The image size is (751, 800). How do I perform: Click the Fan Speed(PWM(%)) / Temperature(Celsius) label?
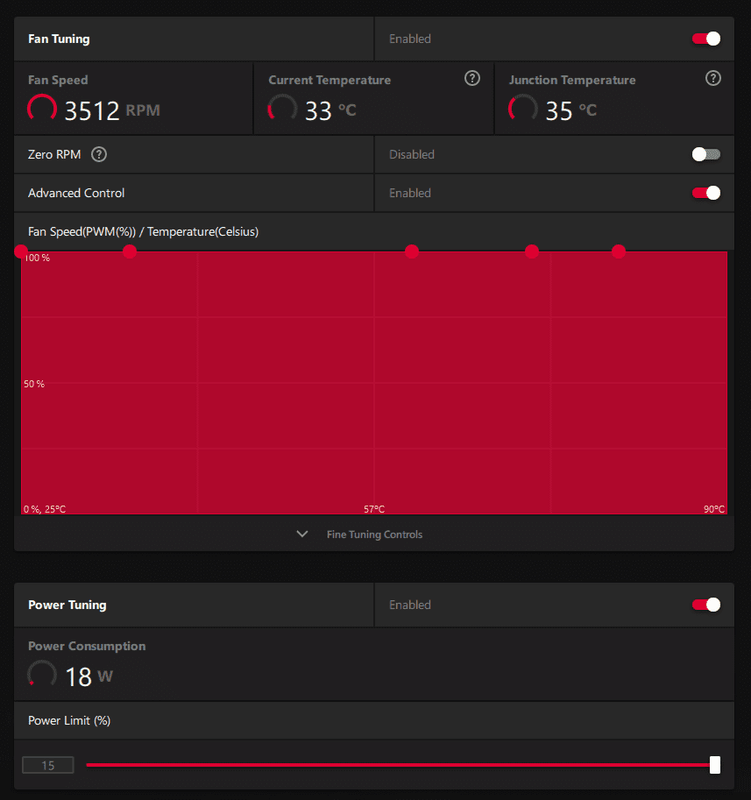point(143,232)
